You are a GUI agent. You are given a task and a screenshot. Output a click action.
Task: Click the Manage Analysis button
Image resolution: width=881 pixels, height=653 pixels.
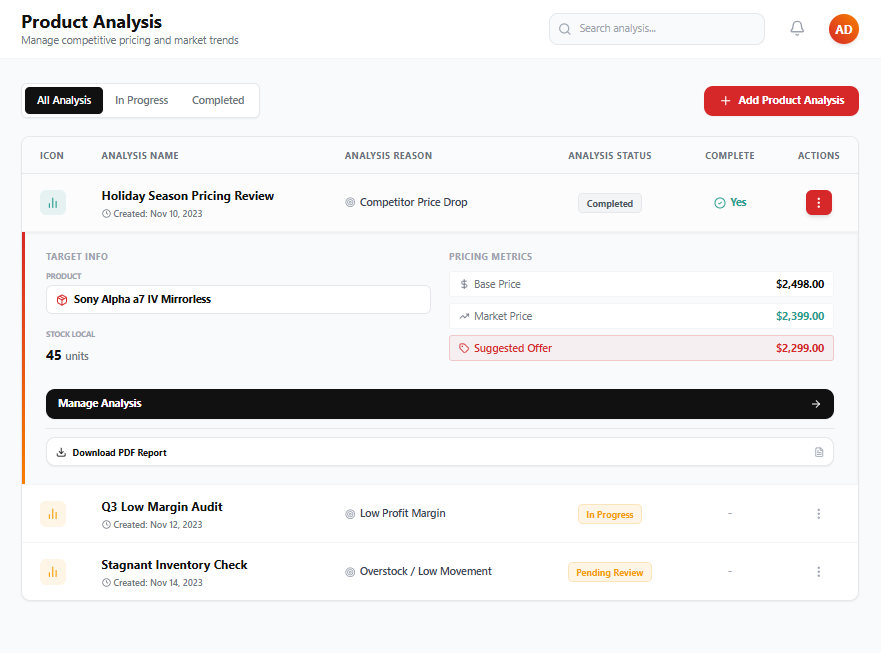point(440,404)
